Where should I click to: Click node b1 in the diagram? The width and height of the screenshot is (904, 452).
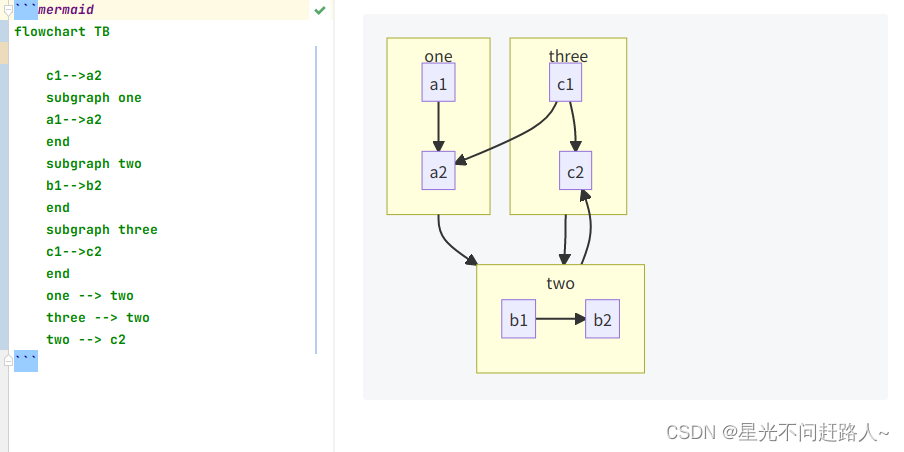pos(518,319)
